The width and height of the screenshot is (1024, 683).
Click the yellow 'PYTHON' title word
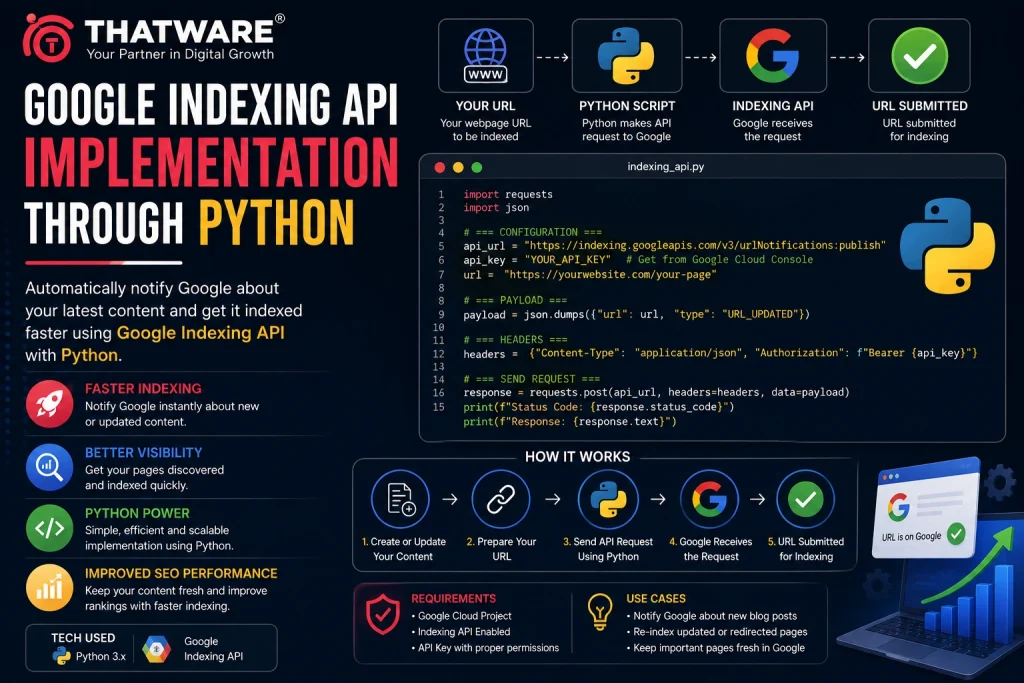point(276,222)
